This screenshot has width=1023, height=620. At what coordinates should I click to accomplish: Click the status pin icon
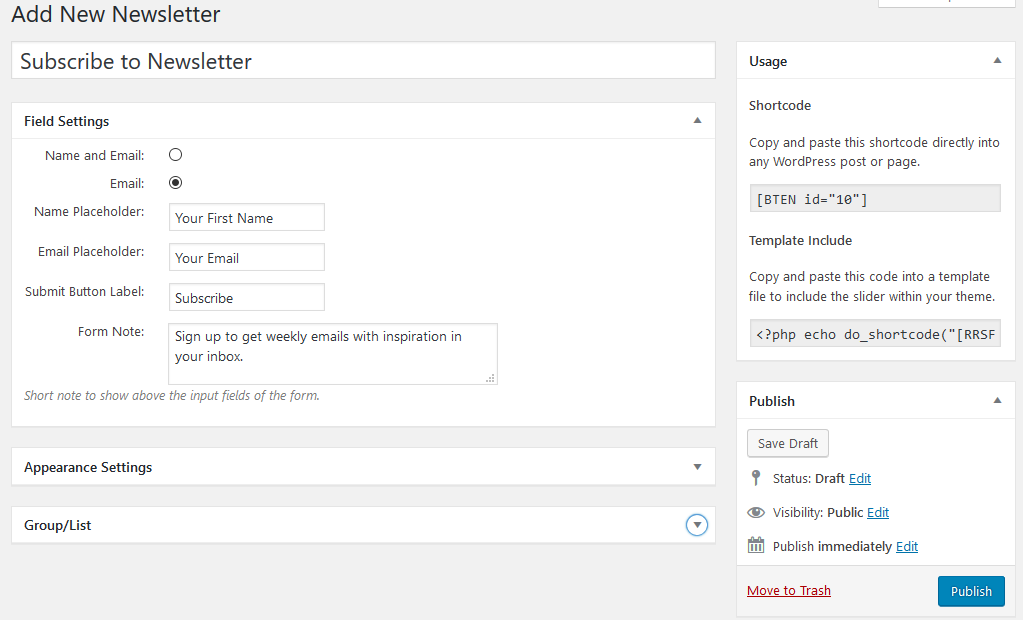(756, 478)
